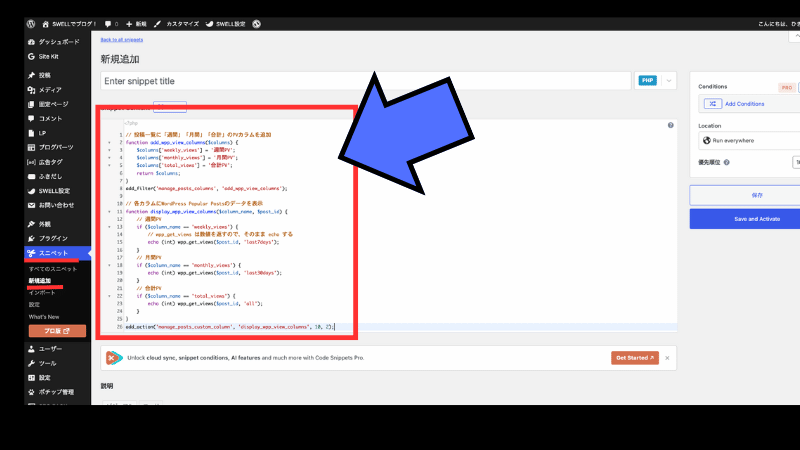Open the SWELLでブログ！ site home link
This screenshot has height=450, width=800.
pos(69,24)
